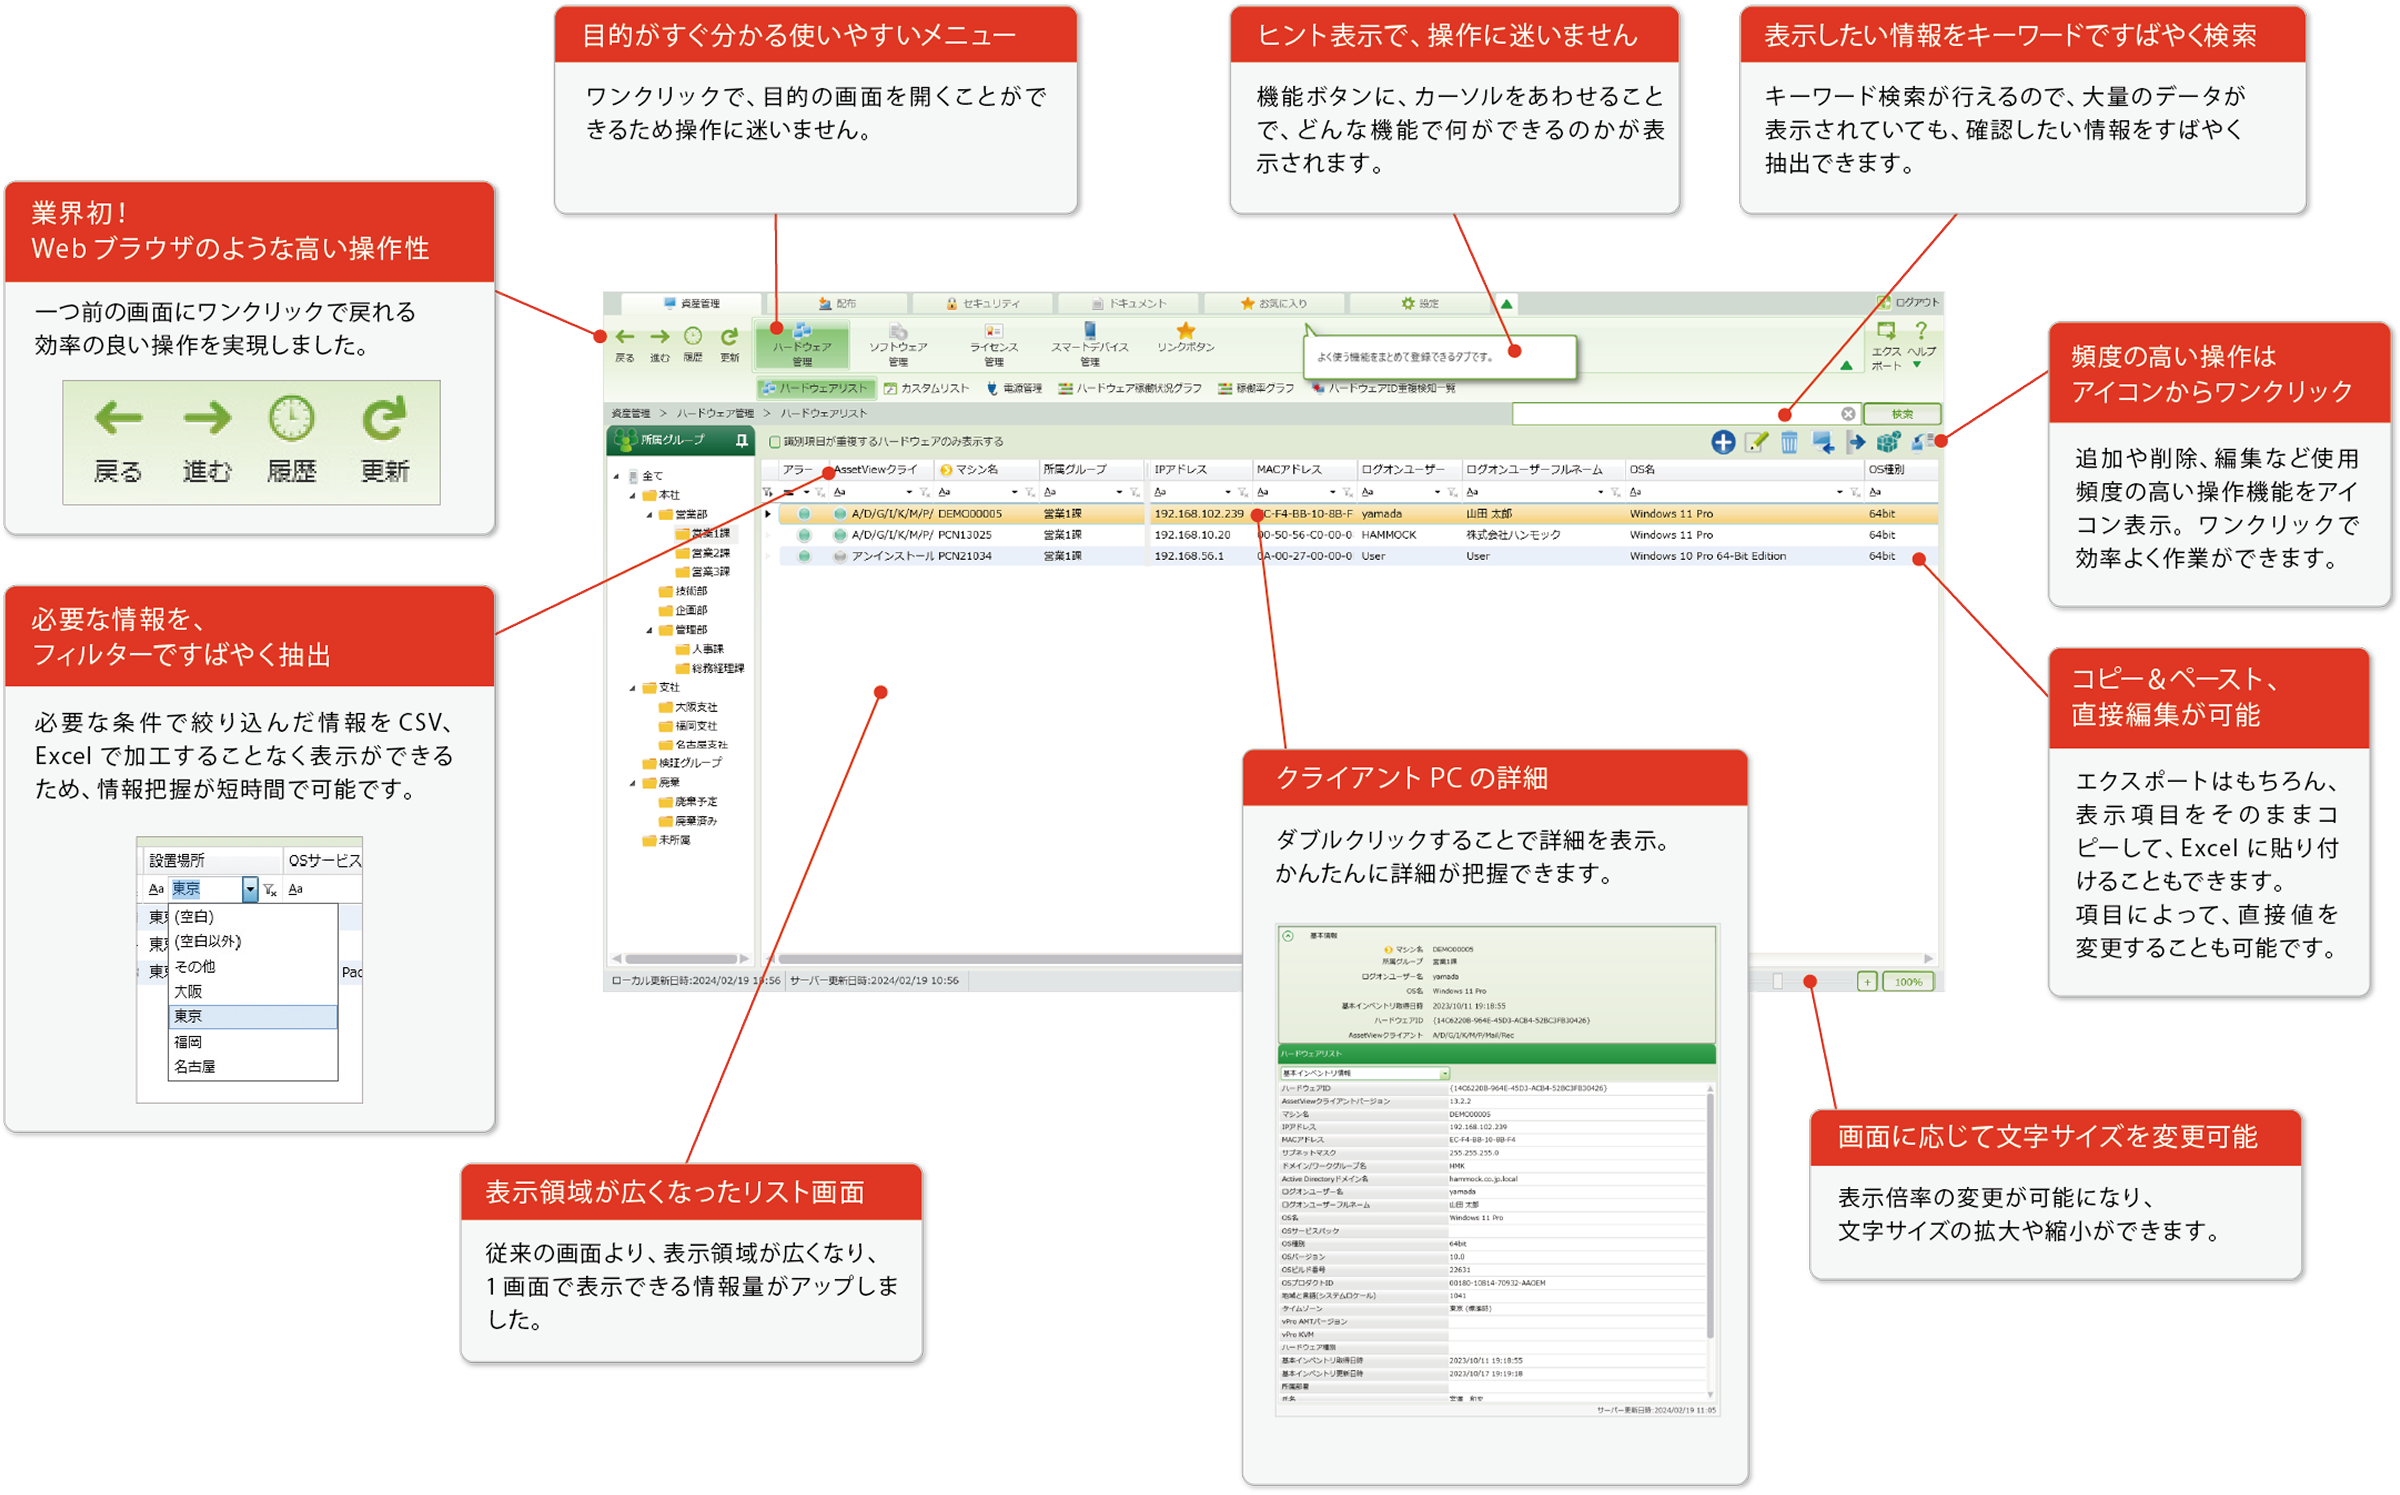Open the 基本インベントリ情報 dropdown in detail panel
Screen dimensions: 2400x1495
pyautogui.click(x=1444, y=1073)
